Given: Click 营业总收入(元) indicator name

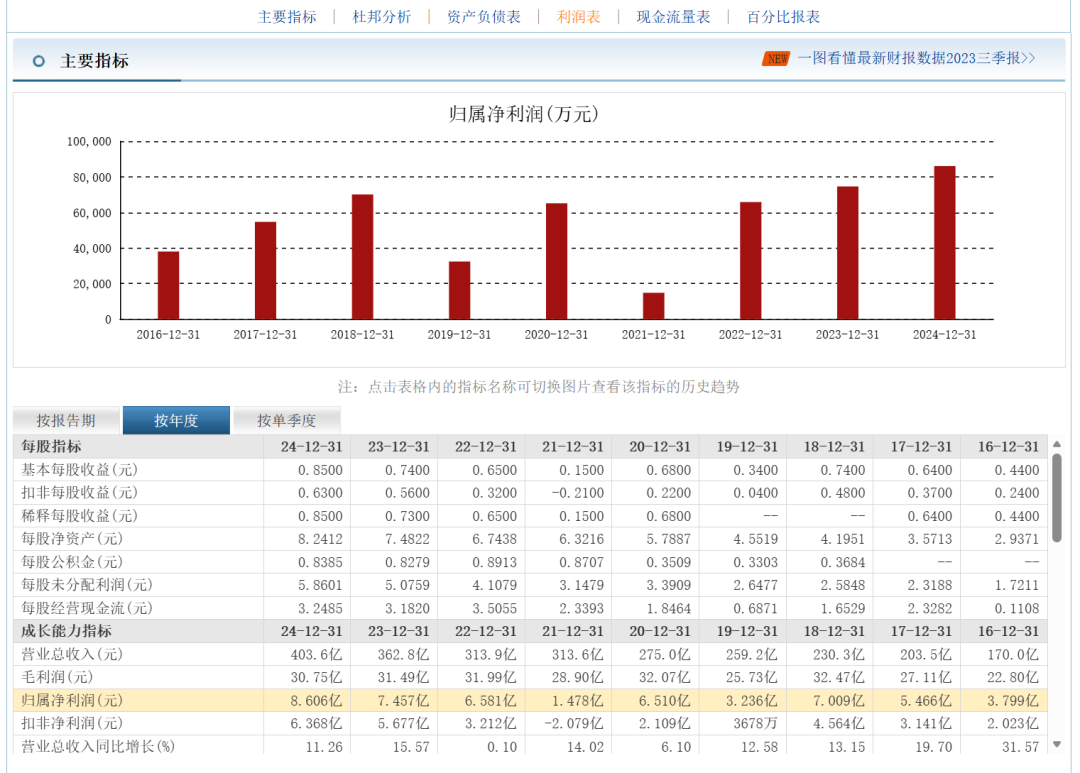Looking at the screenshot, I should [x=72, y=654].
